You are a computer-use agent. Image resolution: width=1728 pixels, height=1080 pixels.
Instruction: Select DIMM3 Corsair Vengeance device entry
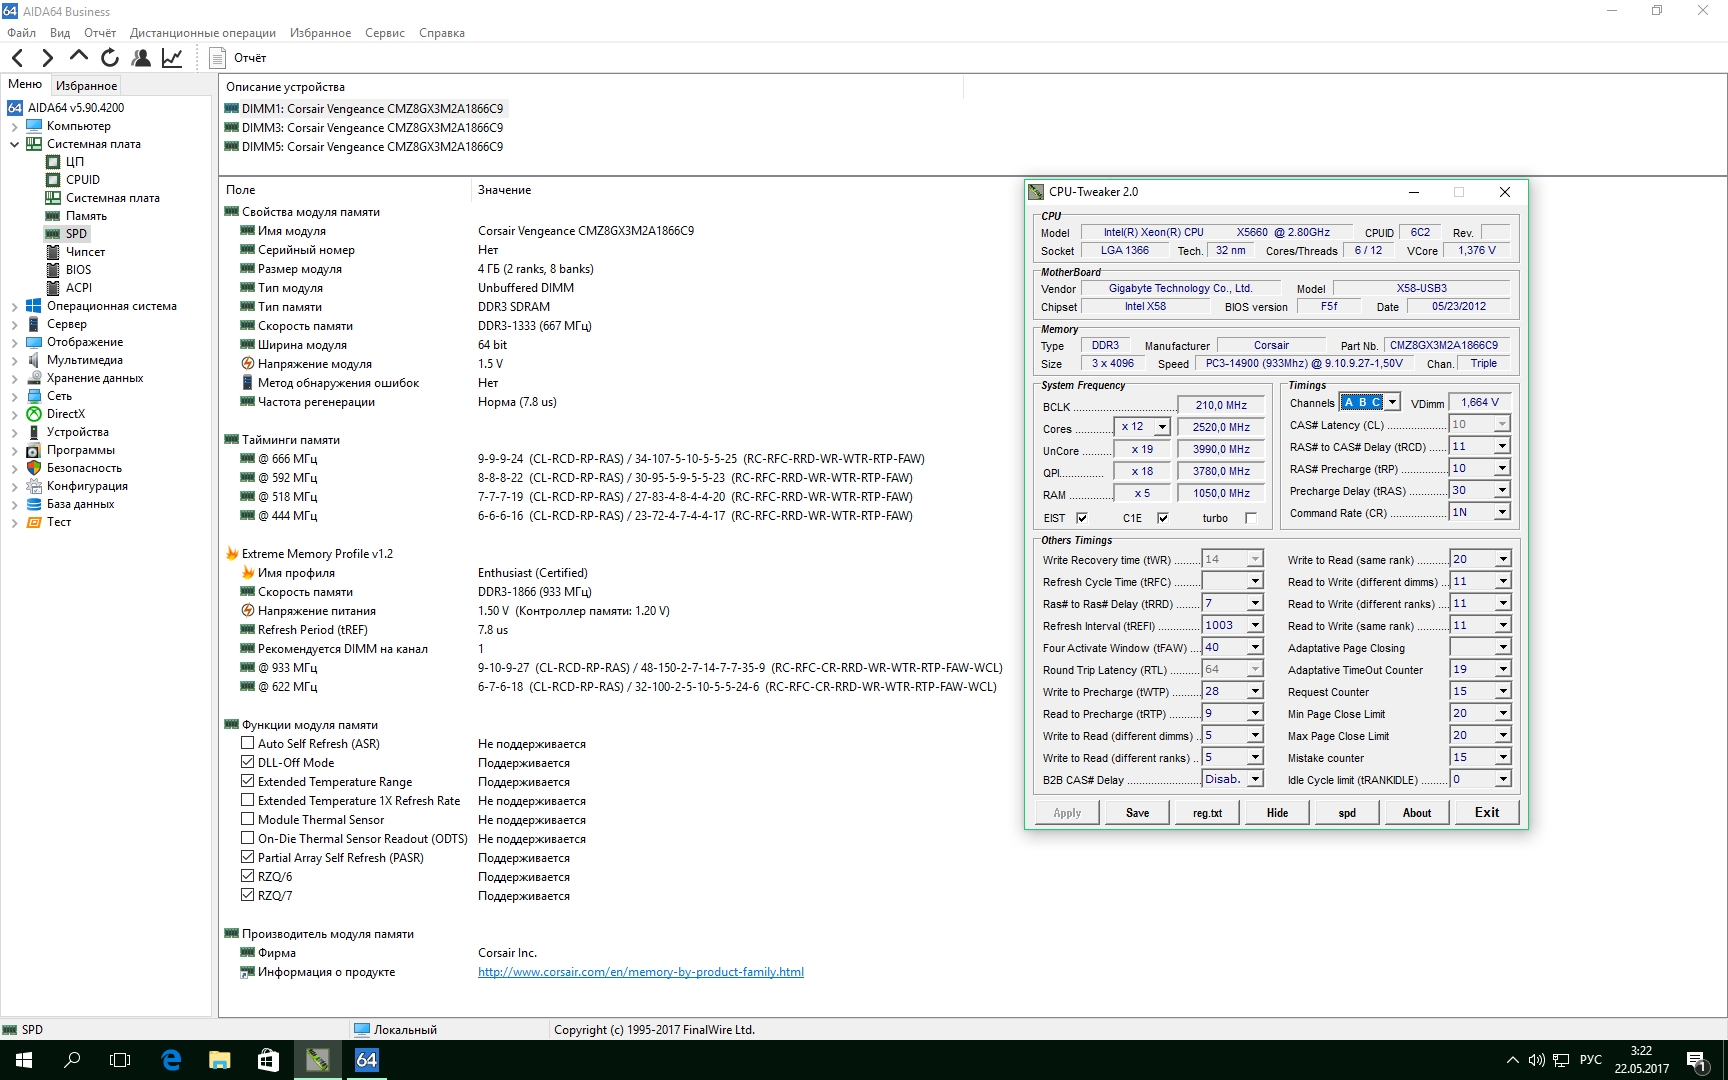click(372, 128)
